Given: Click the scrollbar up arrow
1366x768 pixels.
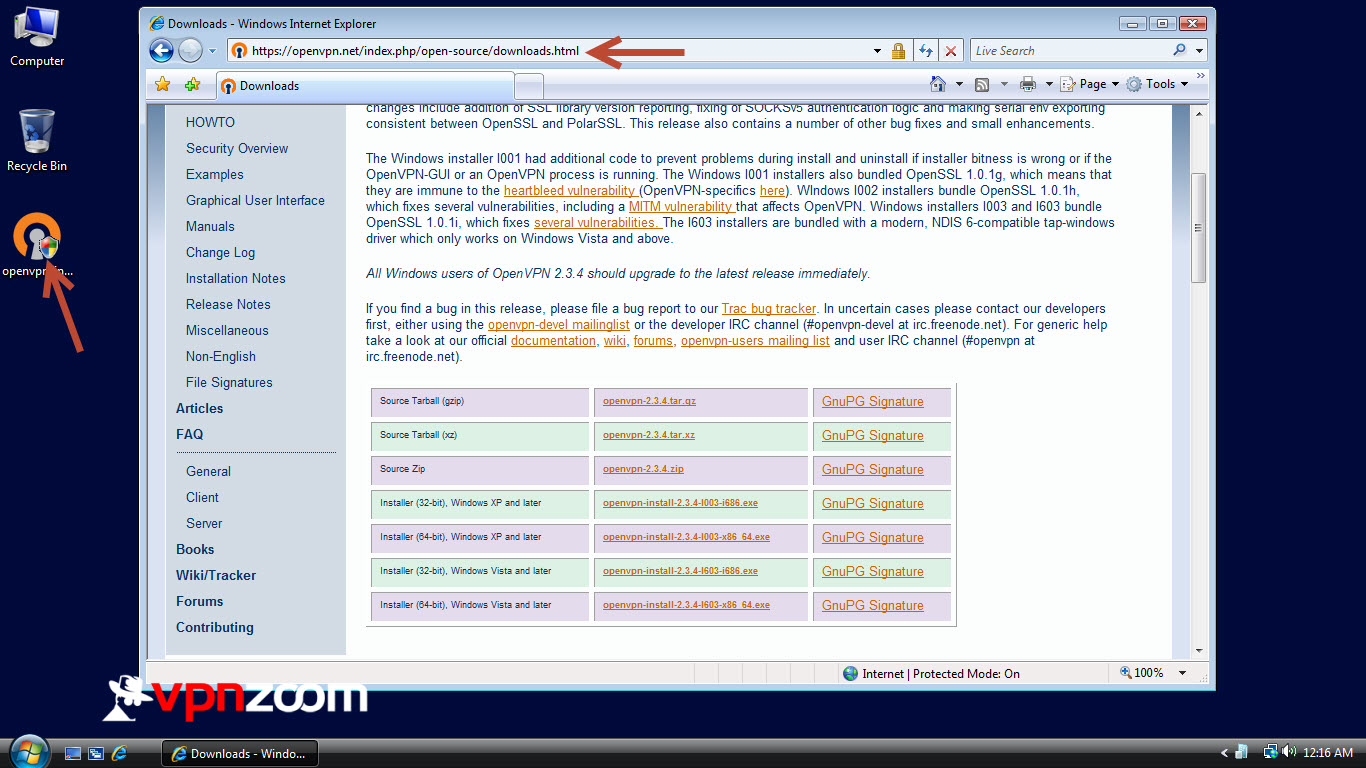Looking at the screenshot, I should (1199, 114).
